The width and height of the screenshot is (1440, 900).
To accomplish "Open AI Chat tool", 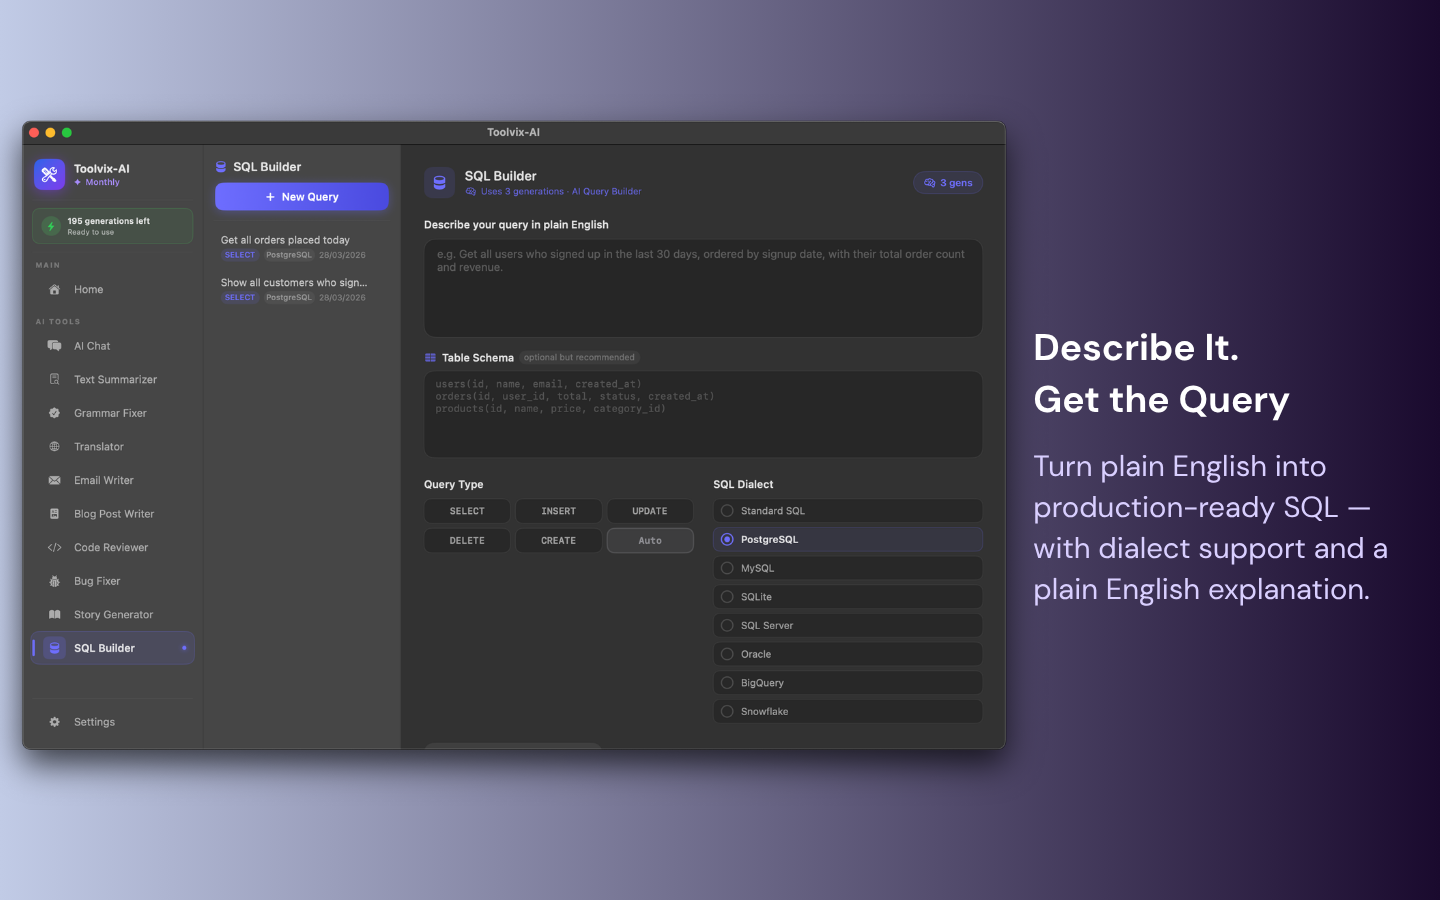I will [x=113, y=346].
